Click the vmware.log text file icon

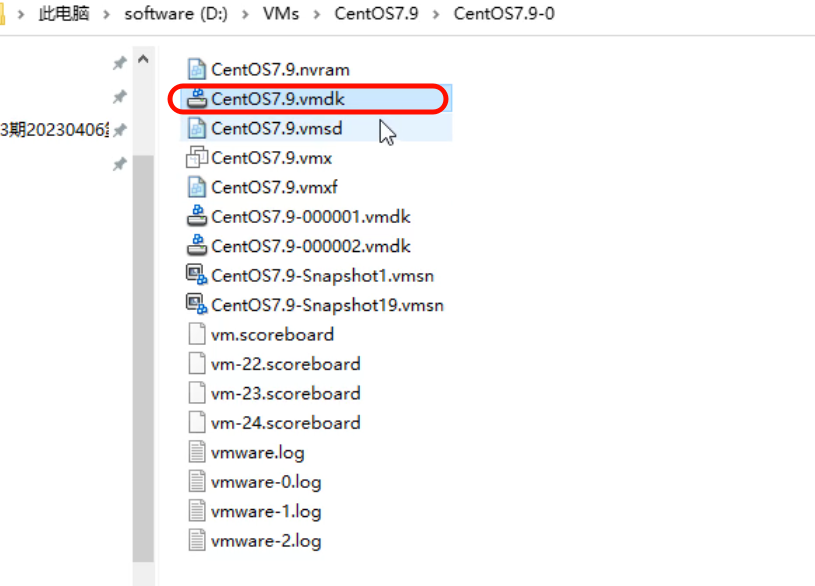tap(197, 452)
